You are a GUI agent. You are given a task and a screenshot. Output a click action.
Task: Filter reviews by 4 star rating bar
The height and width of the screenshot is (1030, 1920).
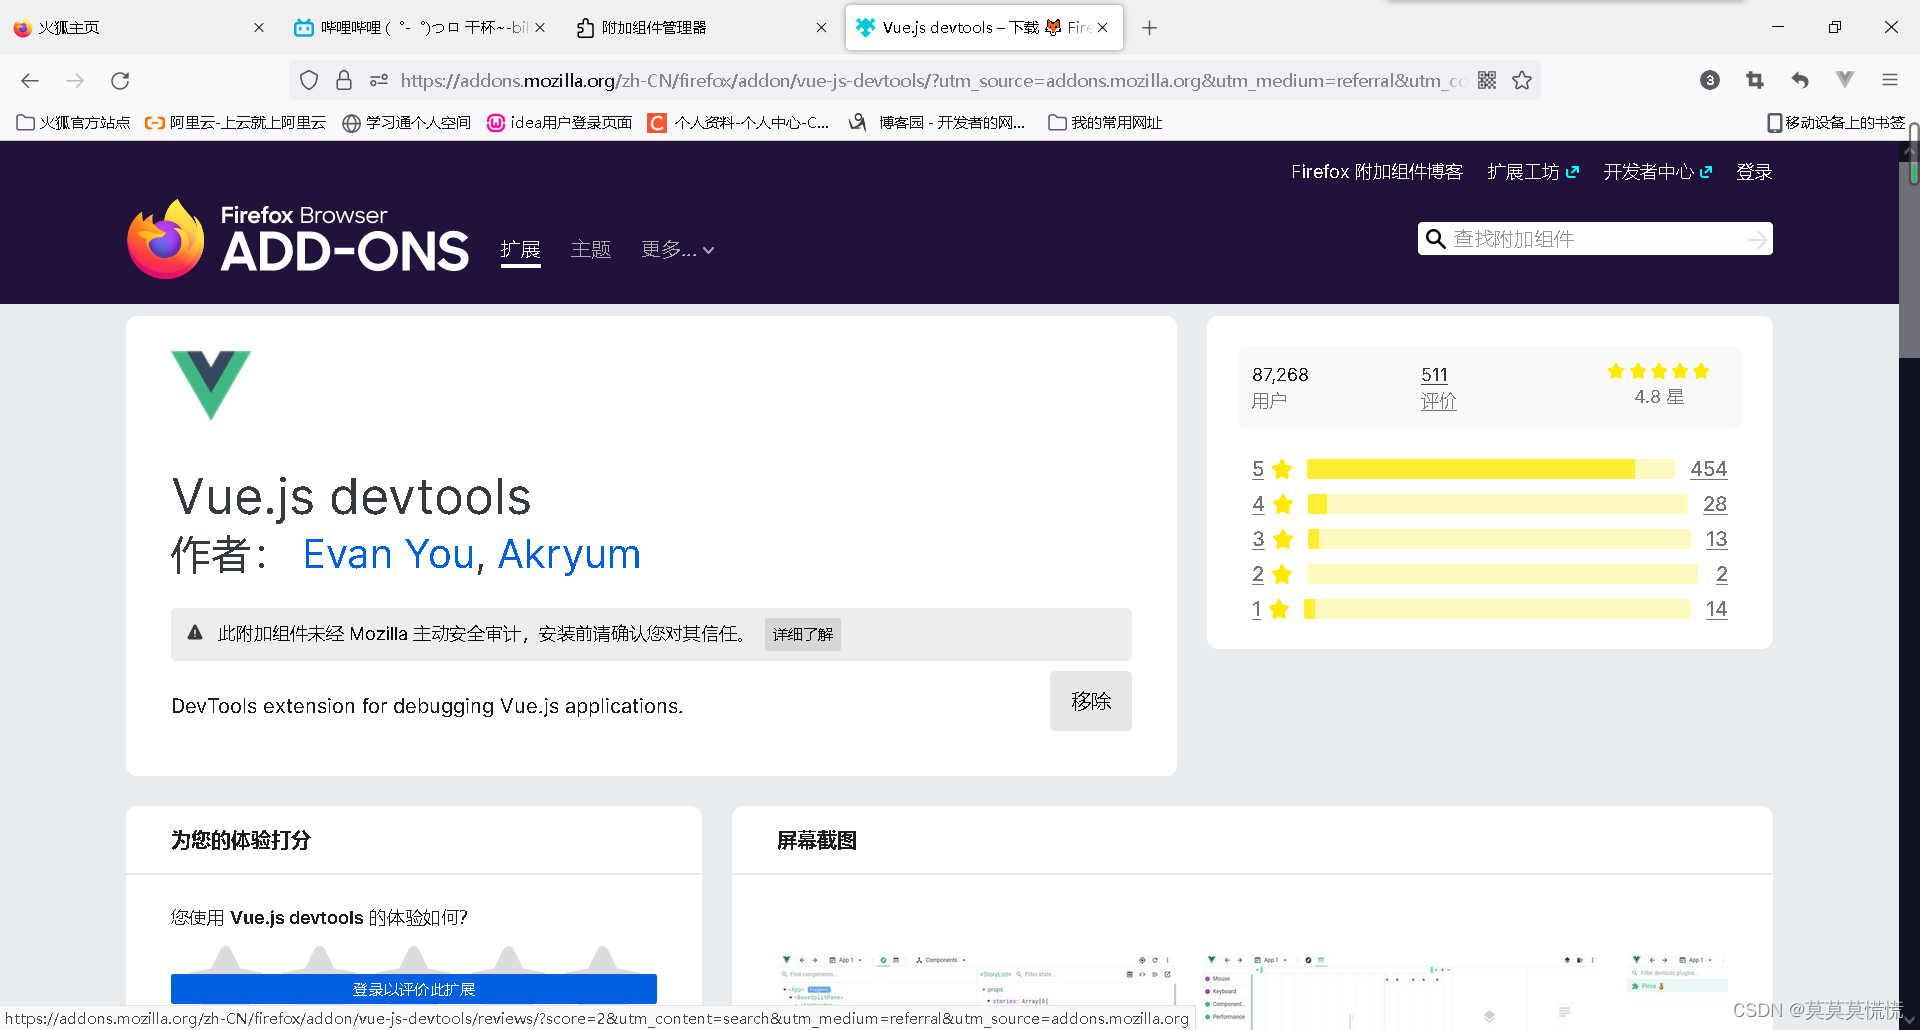(1497, 504)
